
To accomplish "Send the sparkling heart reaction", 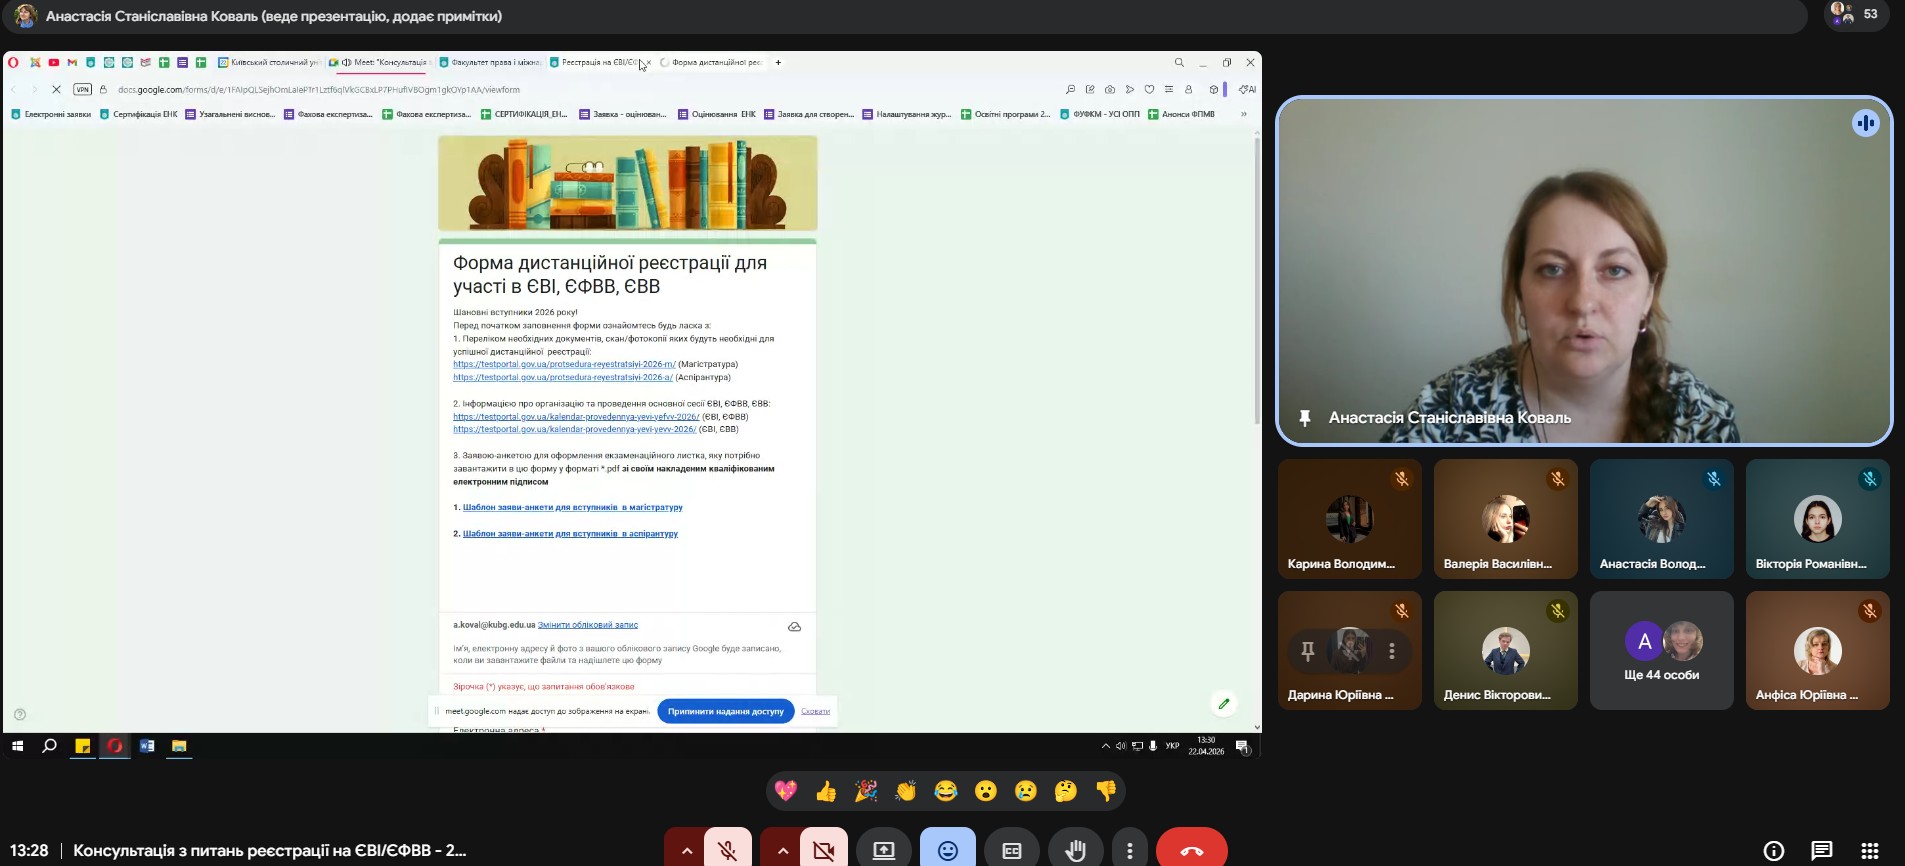I will (x=786, y=792).
